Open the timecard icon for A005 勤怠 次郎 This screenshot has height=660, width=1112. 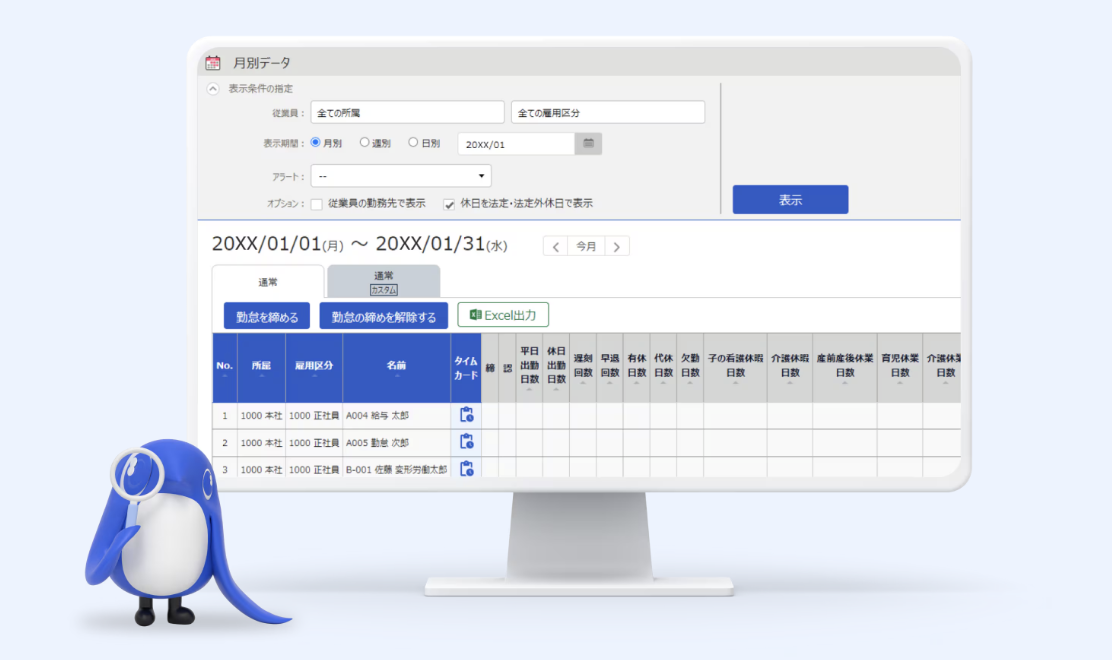[x=465, y=441]
